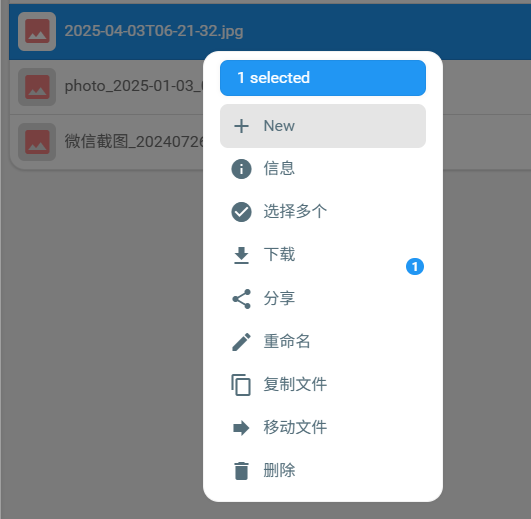Click the copy files icon
The image size is (531, 519).
coord(241,385)
